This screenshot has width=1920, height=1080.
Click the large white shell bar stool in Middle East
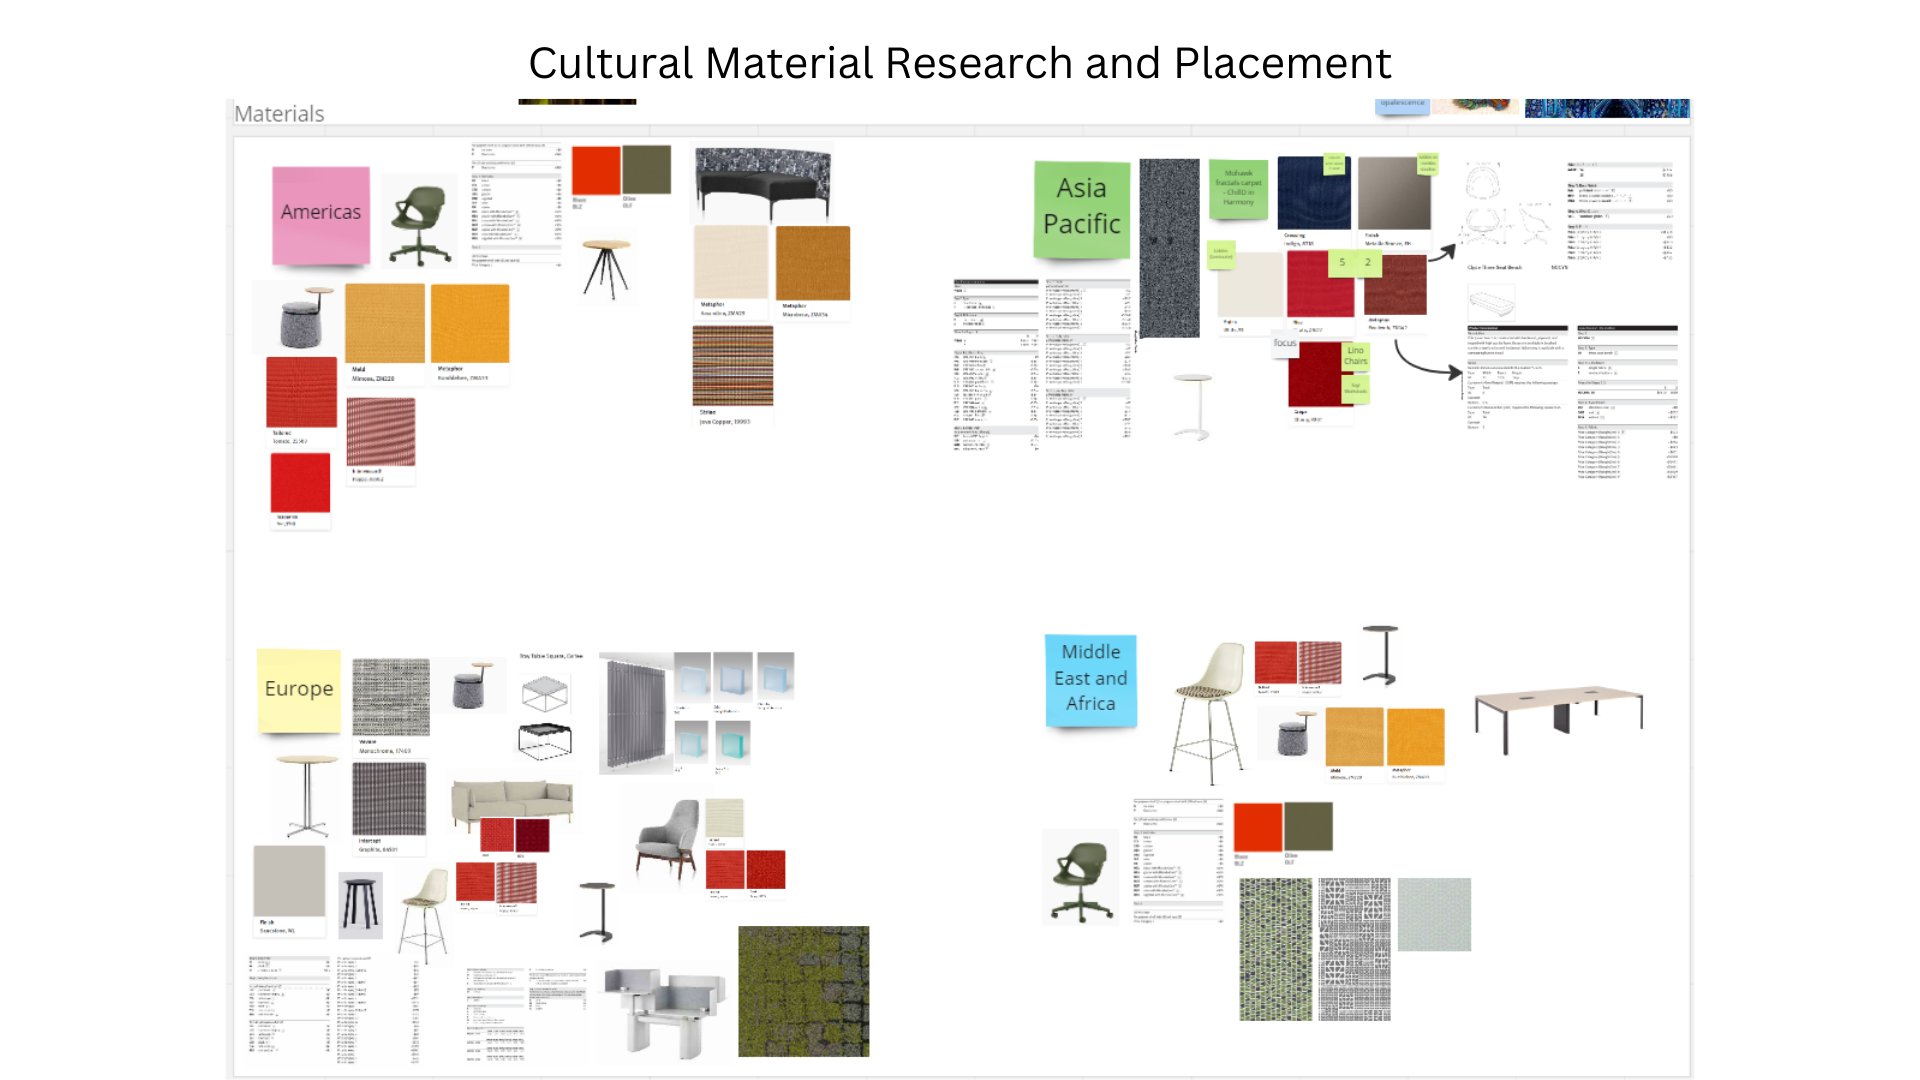pyautogui.click(x=1211, y=713)
